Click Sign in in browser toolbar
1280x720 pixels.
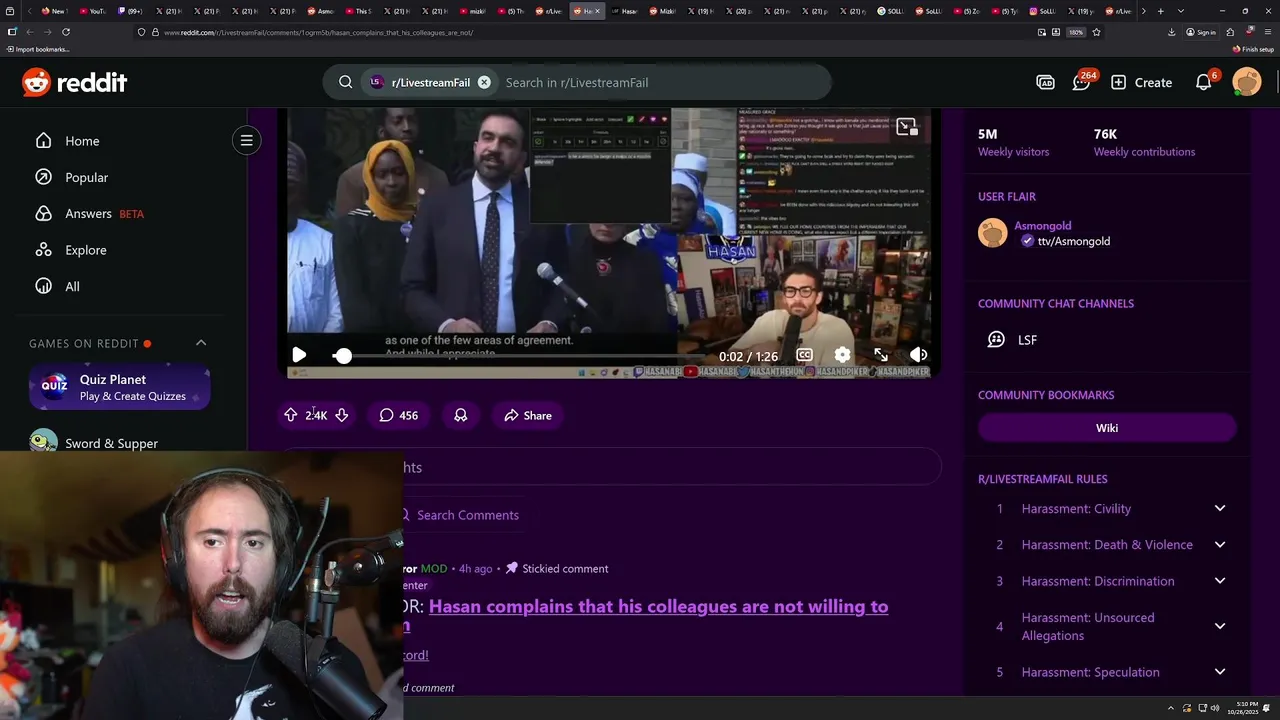(1201, 32)
